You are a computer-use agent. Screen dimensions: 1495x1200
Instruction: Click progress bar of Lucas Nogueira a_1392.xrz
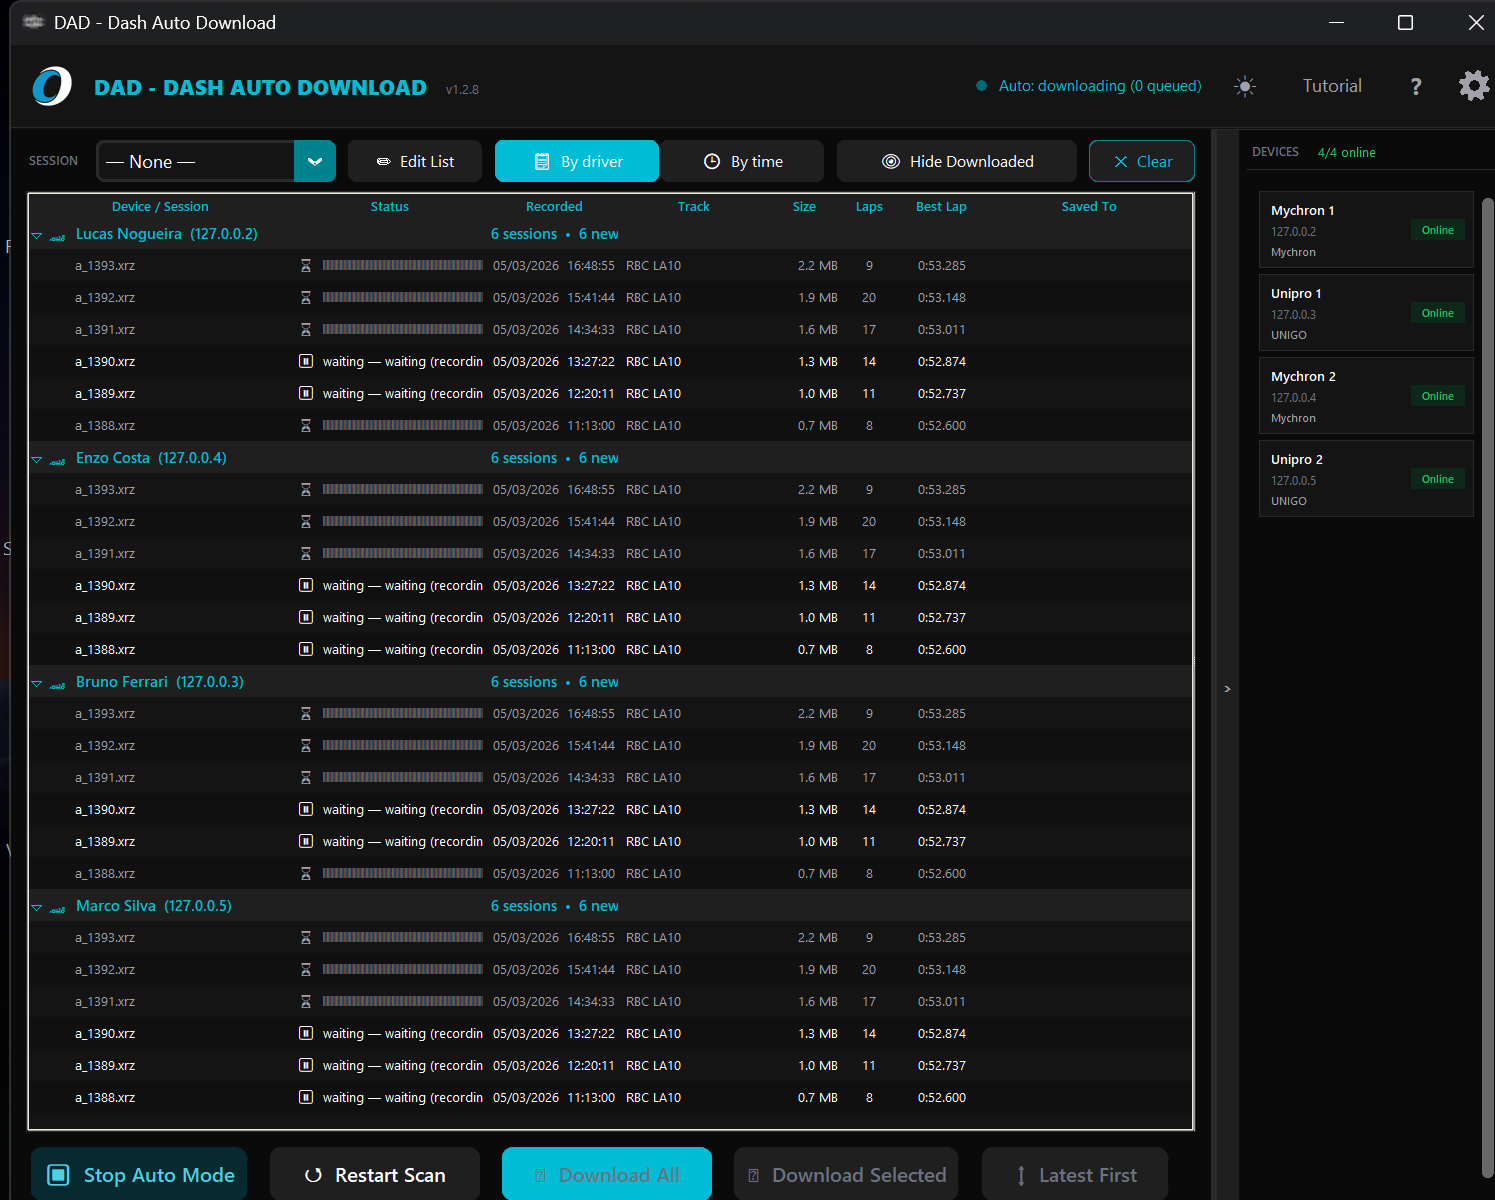[x=403, y=297]
